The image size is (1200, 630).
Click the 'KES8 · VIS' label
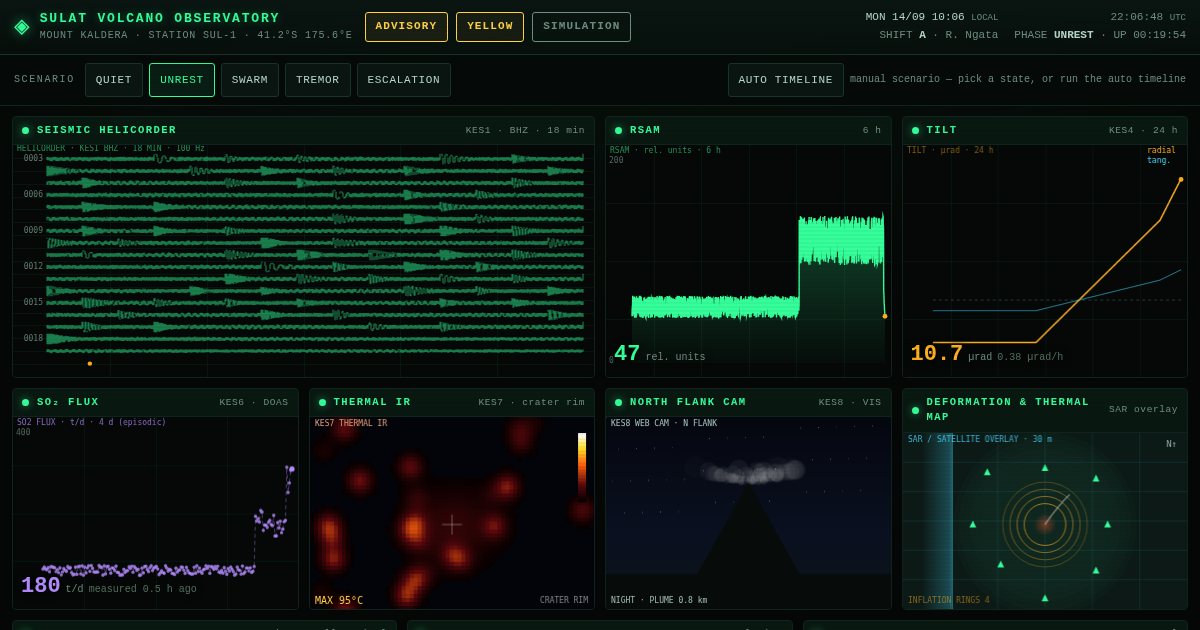[x=850, y=402]
